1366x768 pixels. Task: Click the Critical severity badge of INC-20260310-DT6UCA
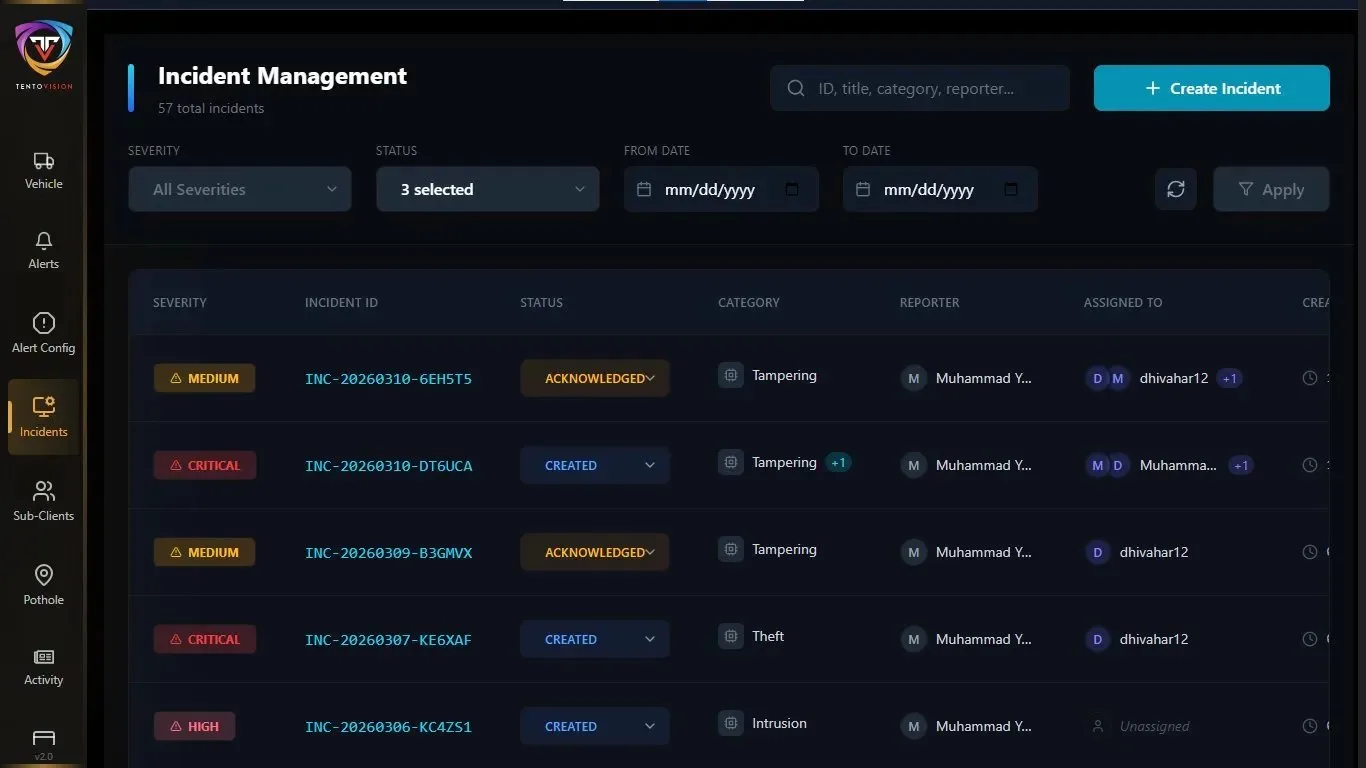(x=205, y=465)
